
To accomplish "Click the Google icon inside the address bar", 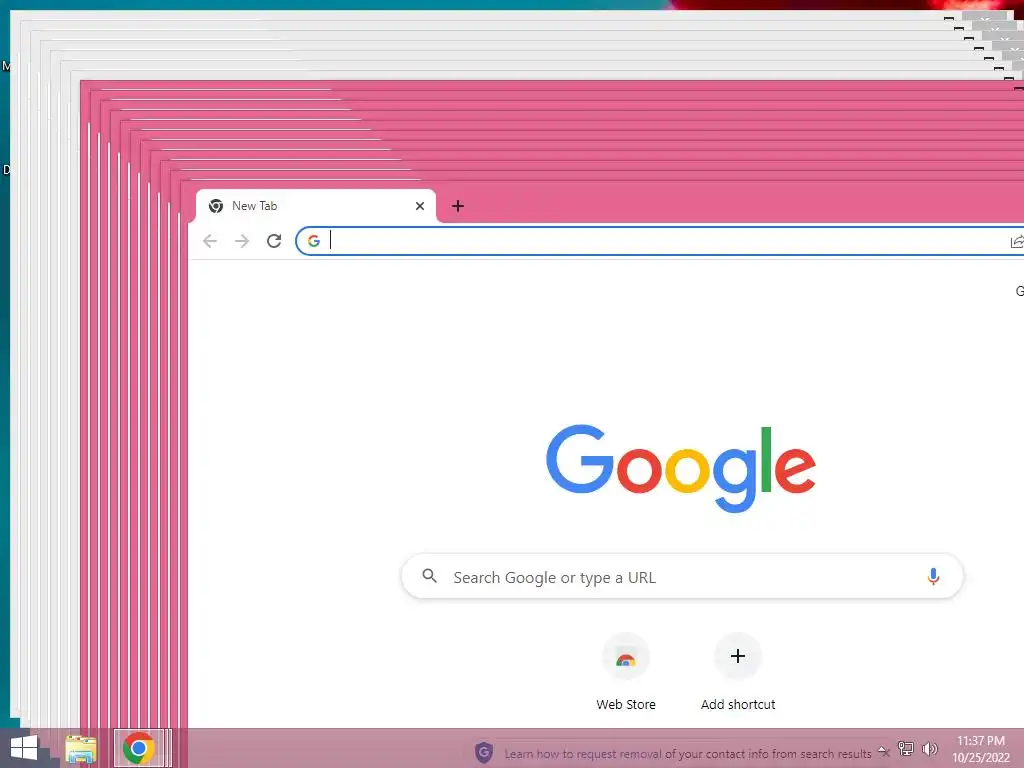I will point(314,241).
